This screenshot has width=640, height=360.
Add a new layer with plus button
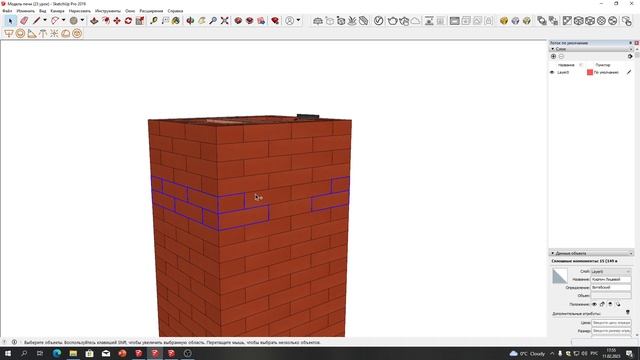pyautogui.click(x=553, y=56)
